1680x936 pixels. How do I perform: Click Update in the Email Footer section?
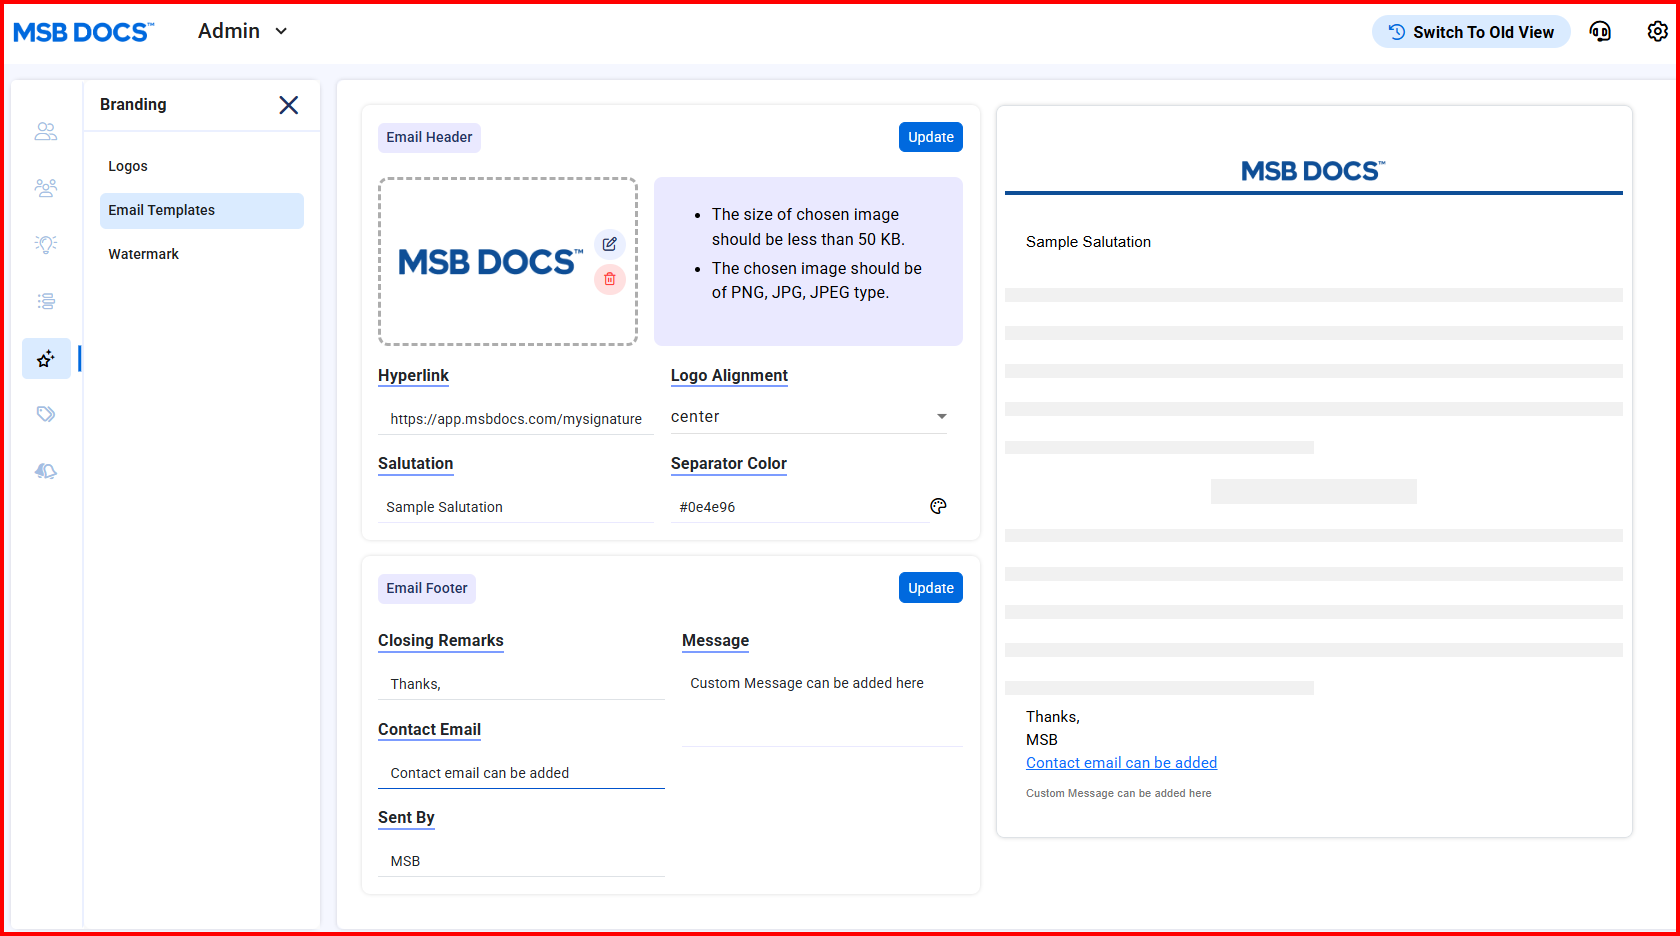930,588
